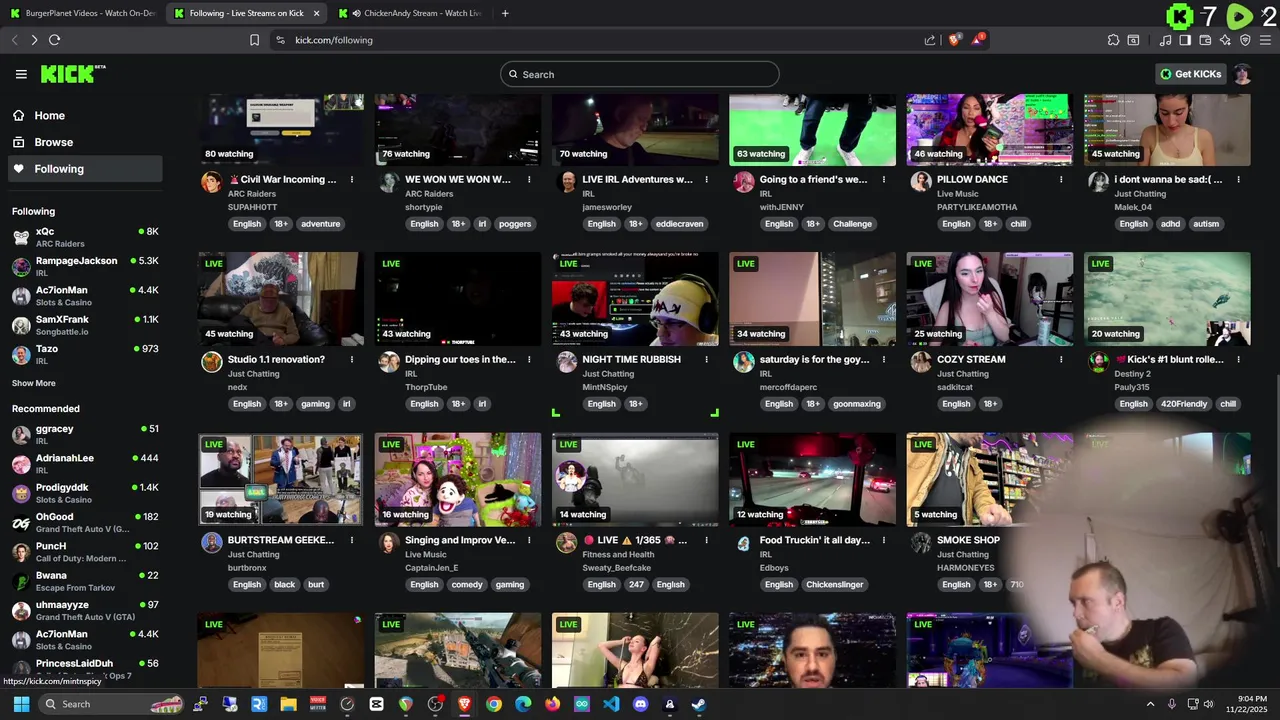1280x720 pixels.
Task: Click the share page icon in address bar
Action: [x=930, y=40]
